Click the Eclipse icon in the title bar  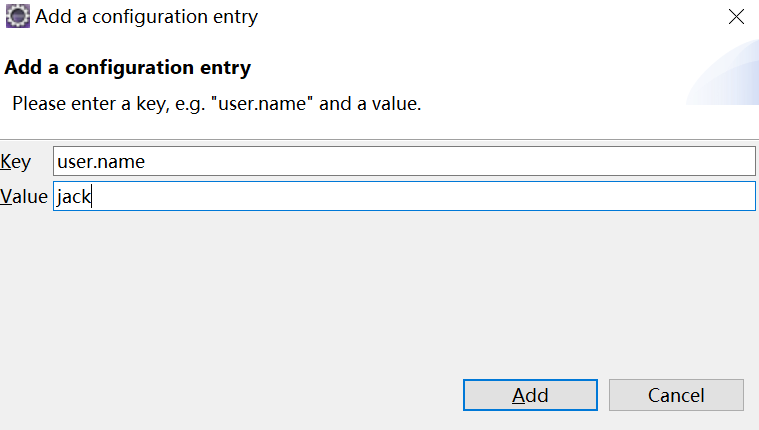(x=17, y=16)
